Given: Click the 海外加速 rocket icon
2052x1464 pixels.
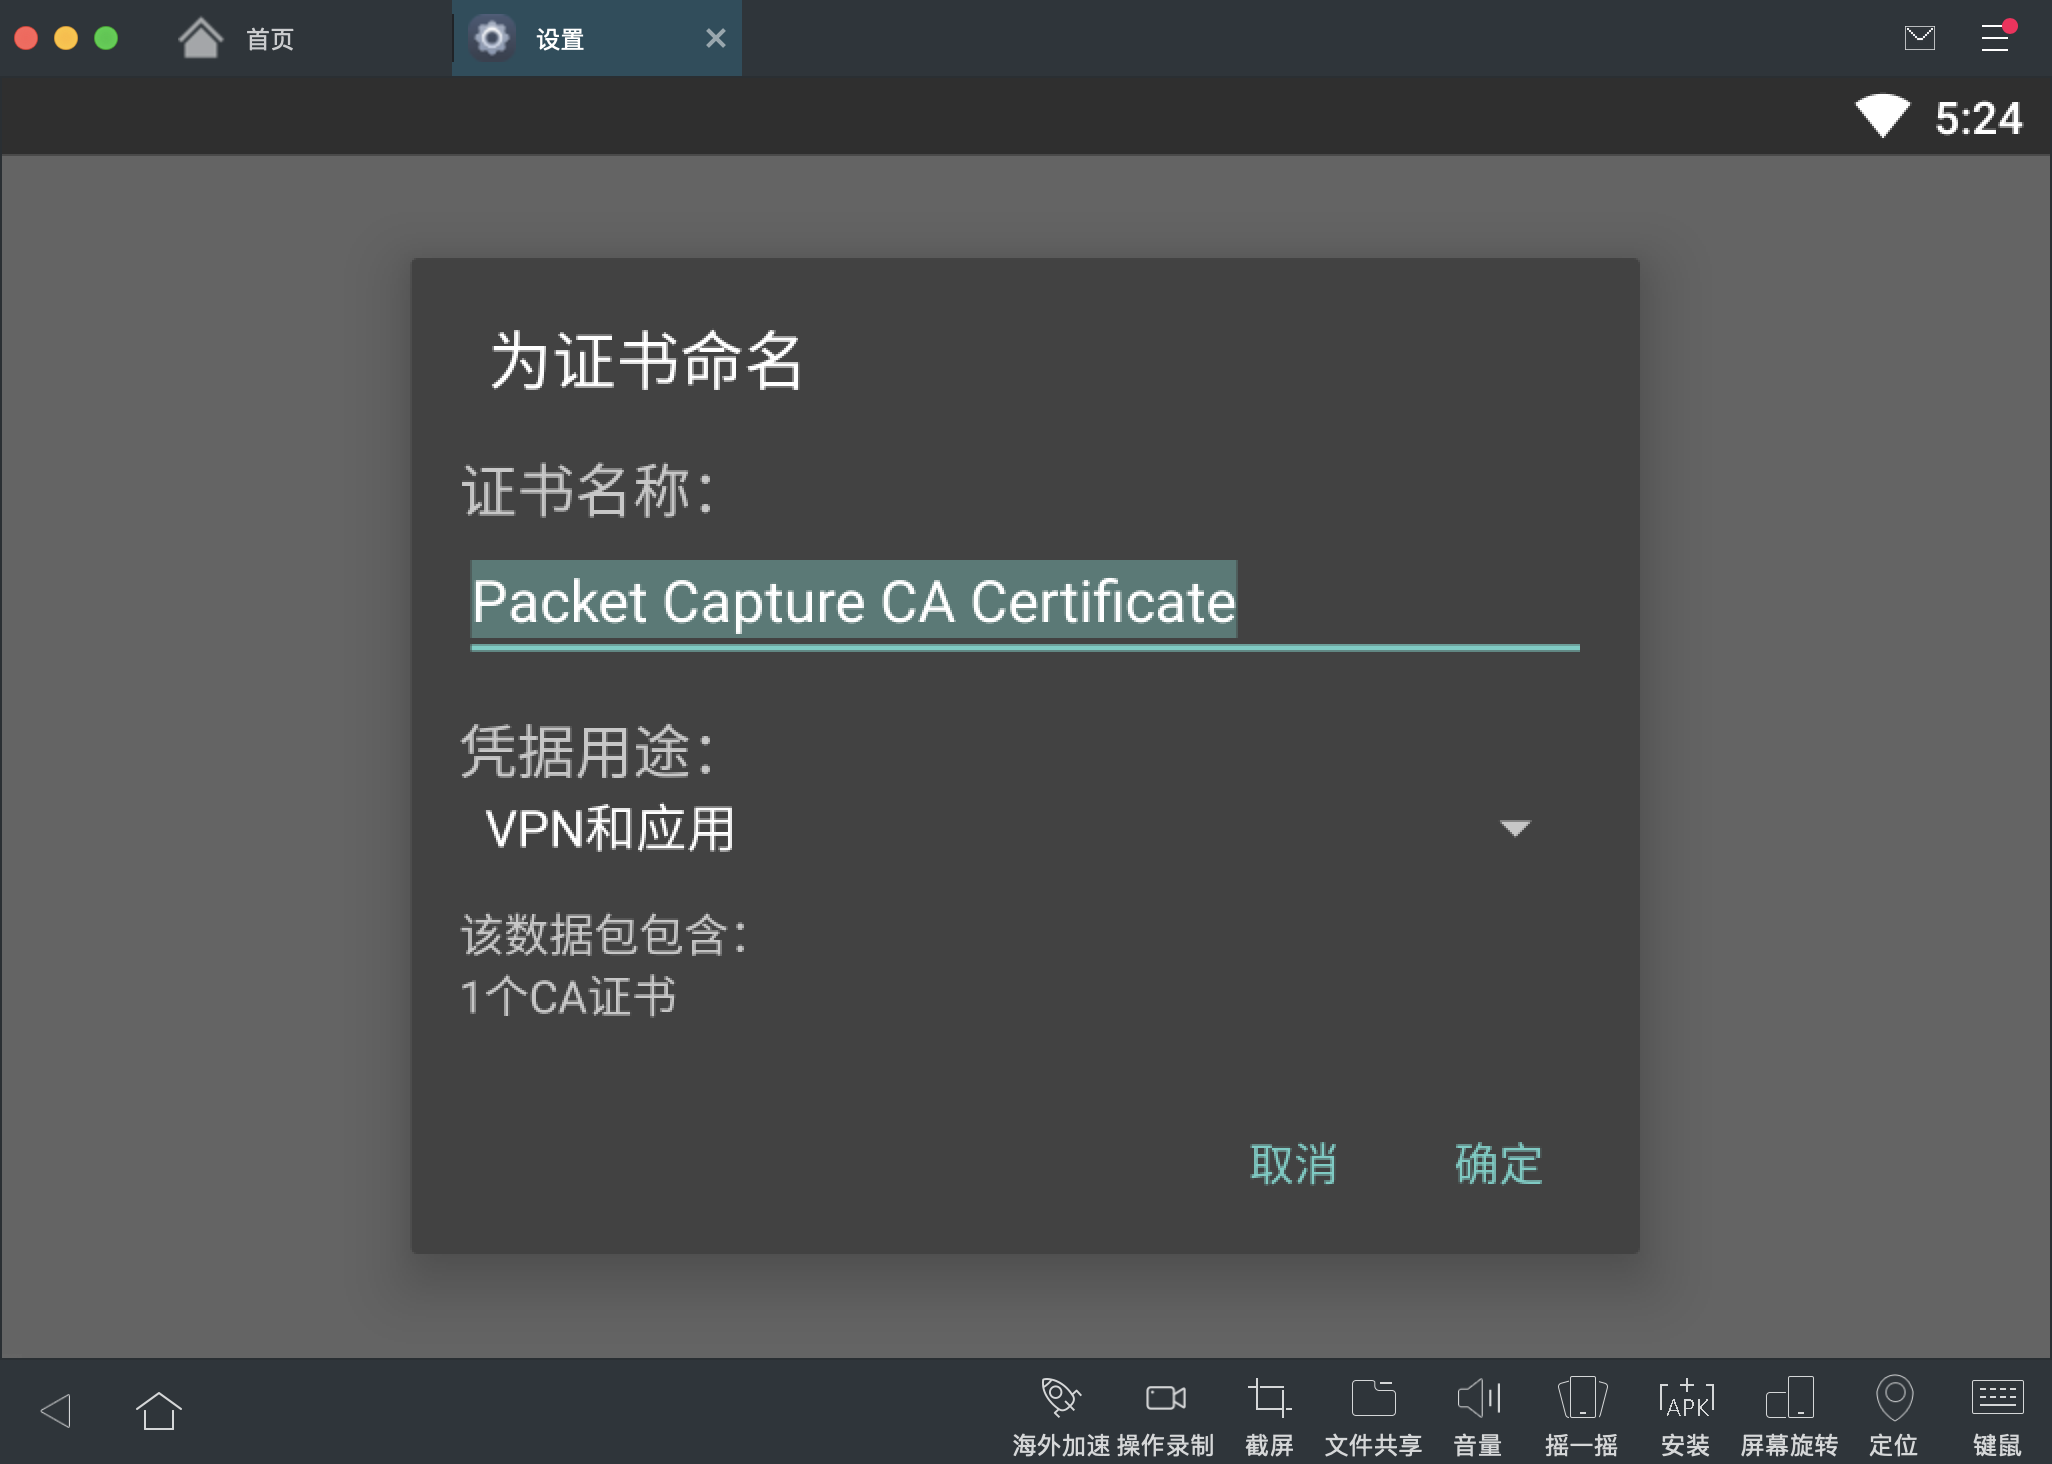Looking at the screenshot, I should [x=1061, y=1398].
